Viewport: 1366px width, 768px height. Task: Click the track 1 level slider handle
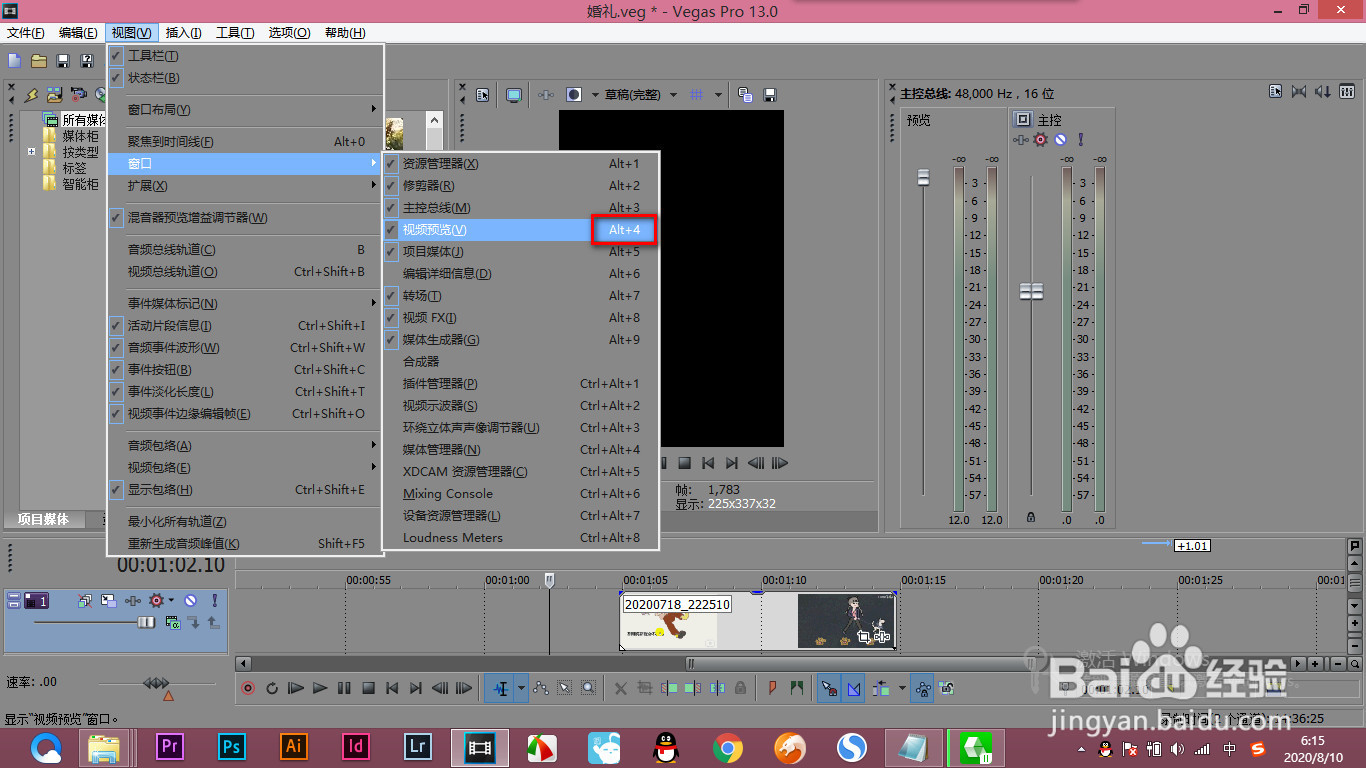point(147,622)
